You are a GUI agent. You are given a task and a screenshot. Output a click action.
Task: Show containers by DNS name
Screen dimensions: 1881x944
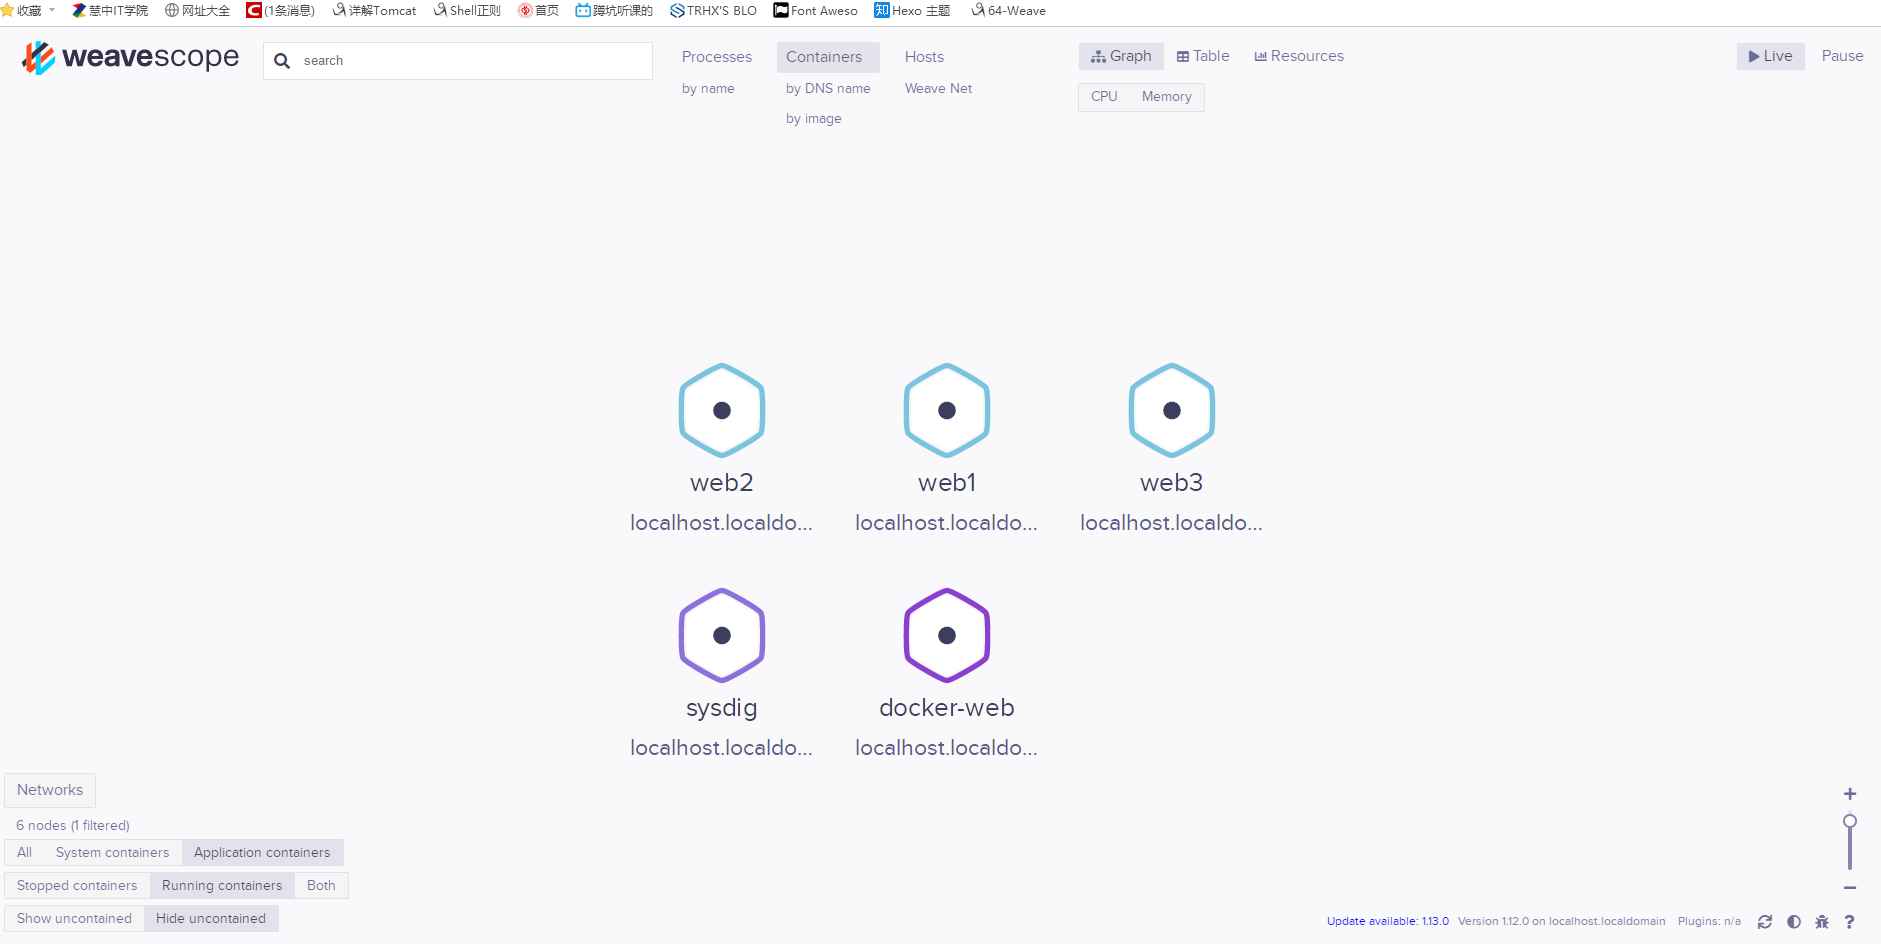[x=828, y=89]
